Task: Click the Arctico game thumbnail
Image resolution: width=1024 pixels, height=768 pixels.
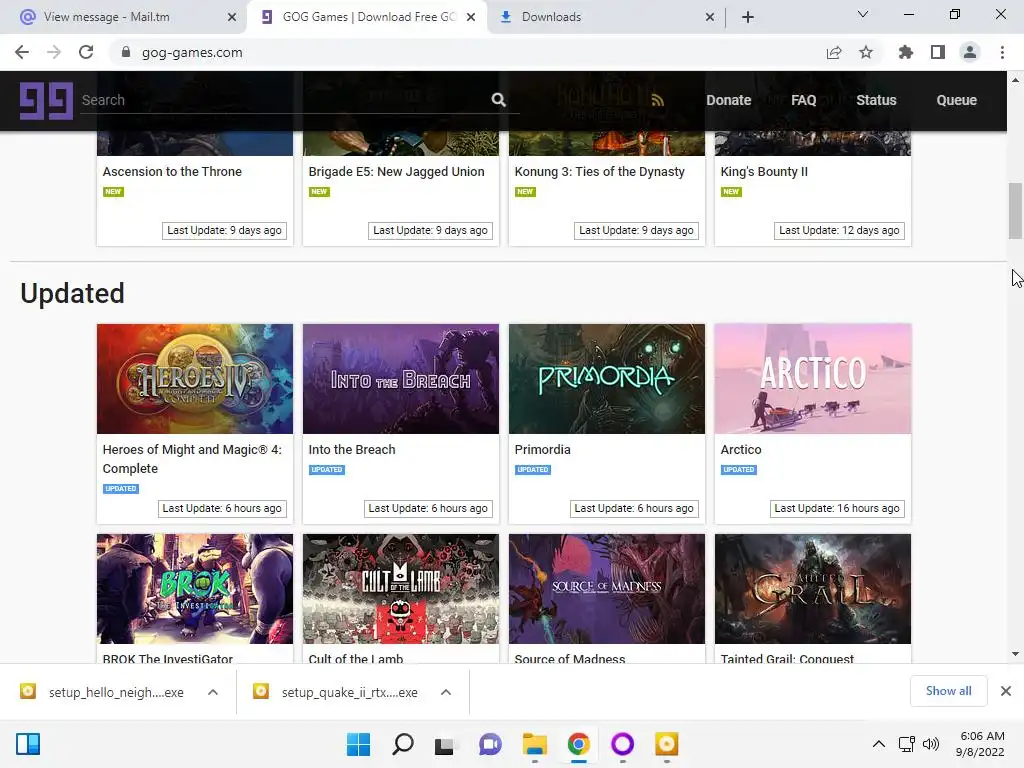Action: click(812, 379)
